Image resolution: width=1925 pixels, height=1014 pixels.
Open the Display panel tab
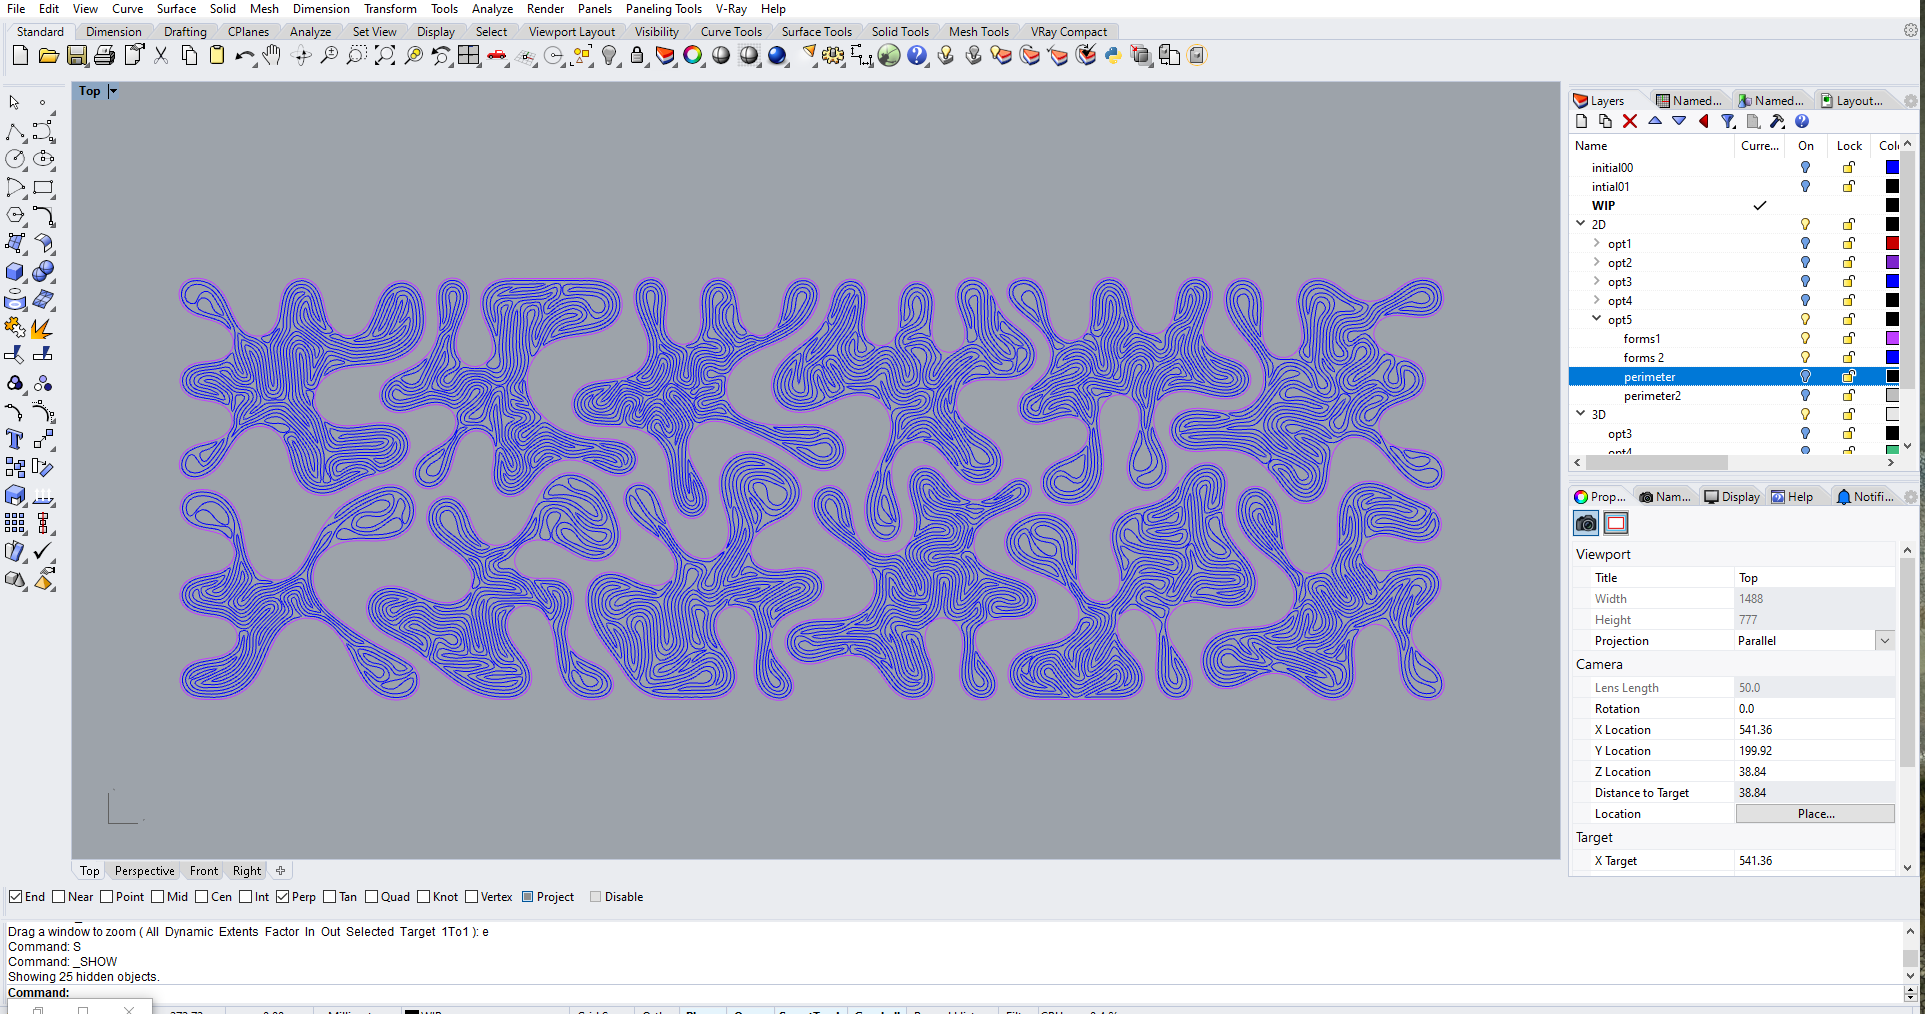[1732, 497]
